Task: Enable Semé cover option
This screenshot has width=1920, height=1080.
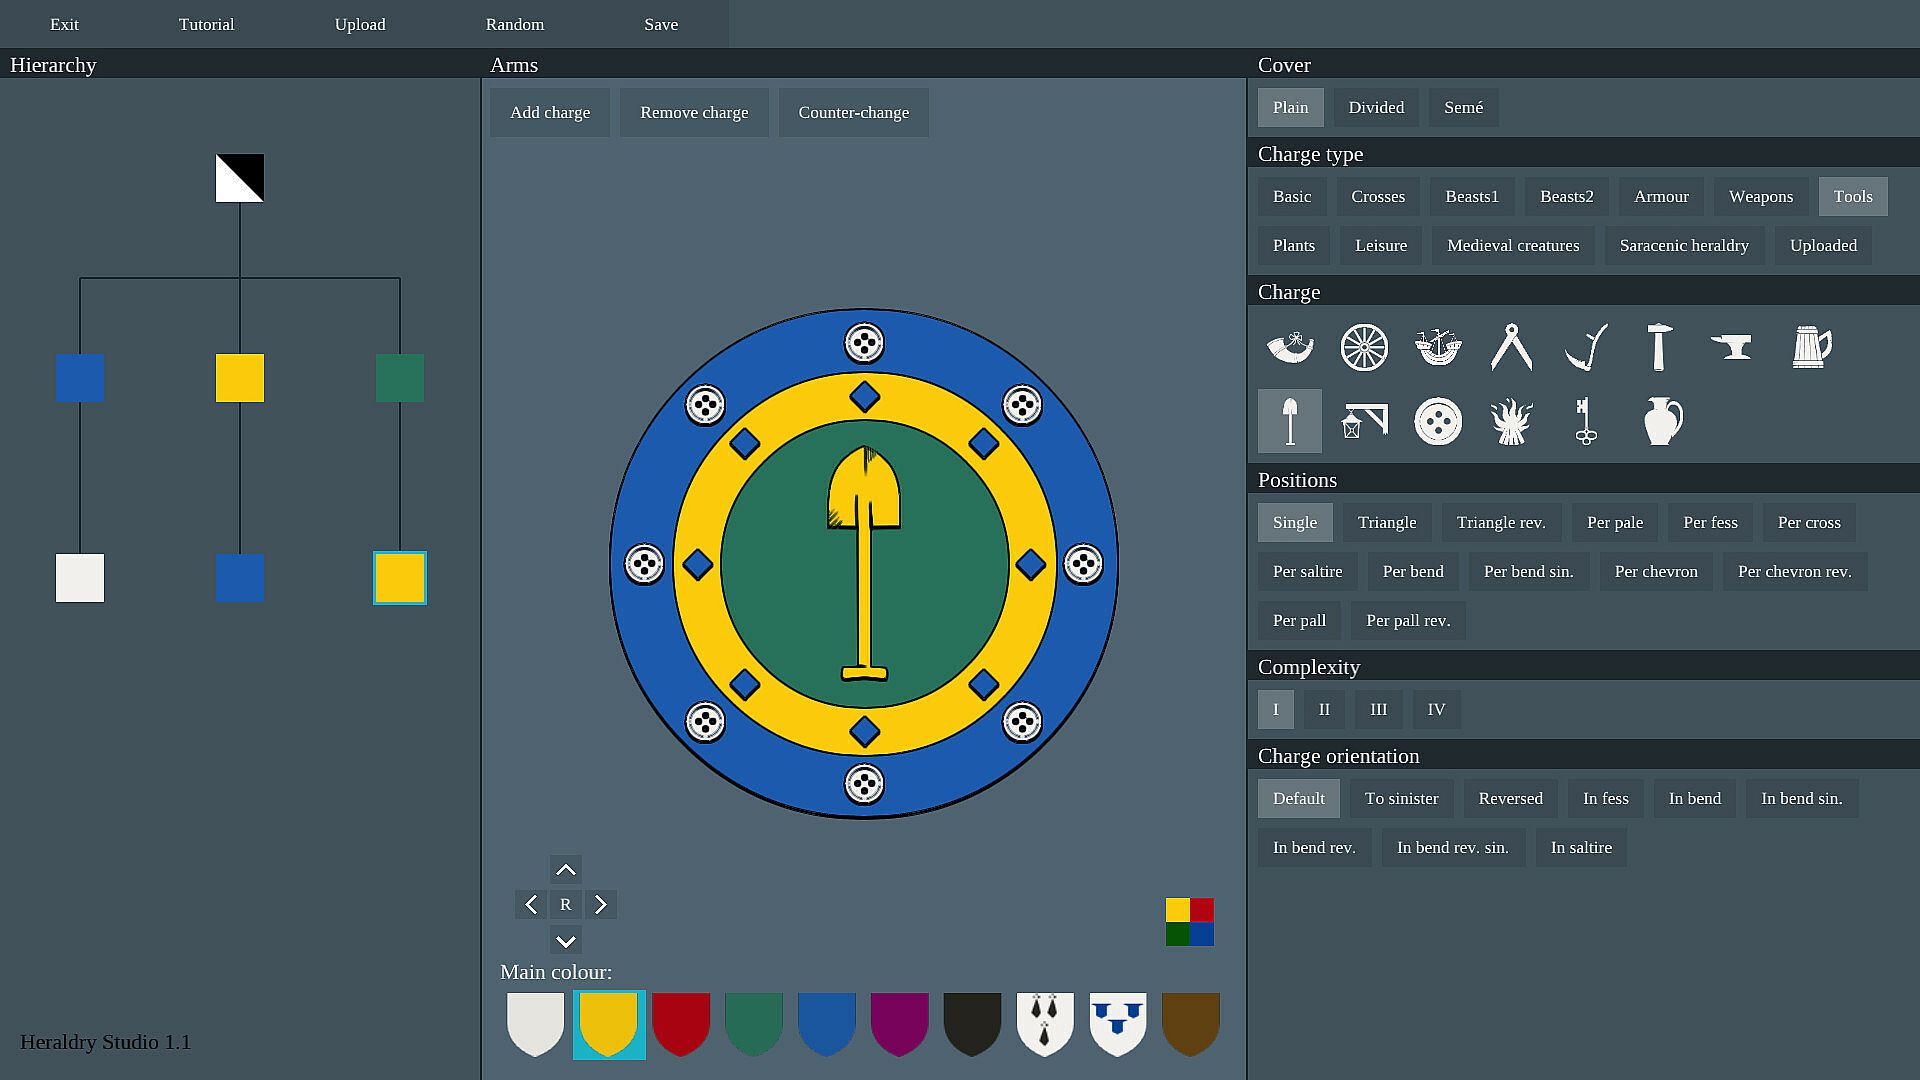Action: pos(1463,107)
